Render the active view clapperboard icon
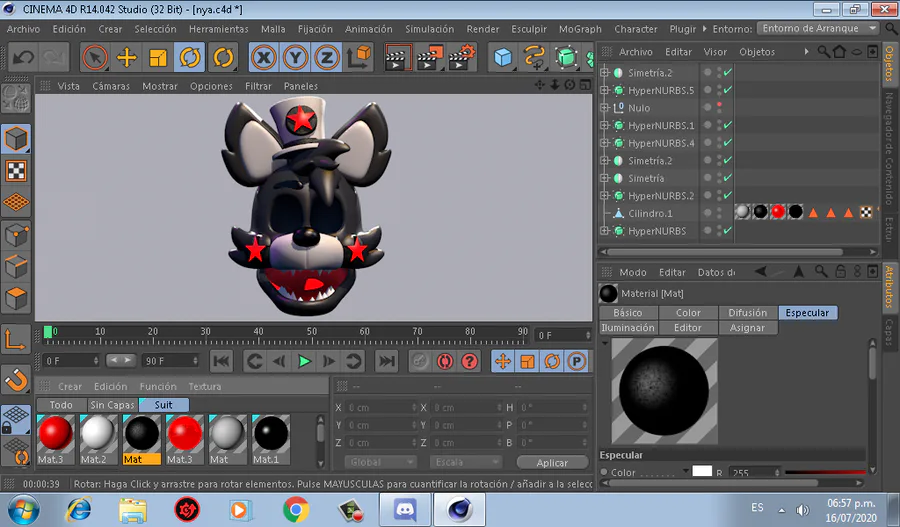 click(397, 57)
